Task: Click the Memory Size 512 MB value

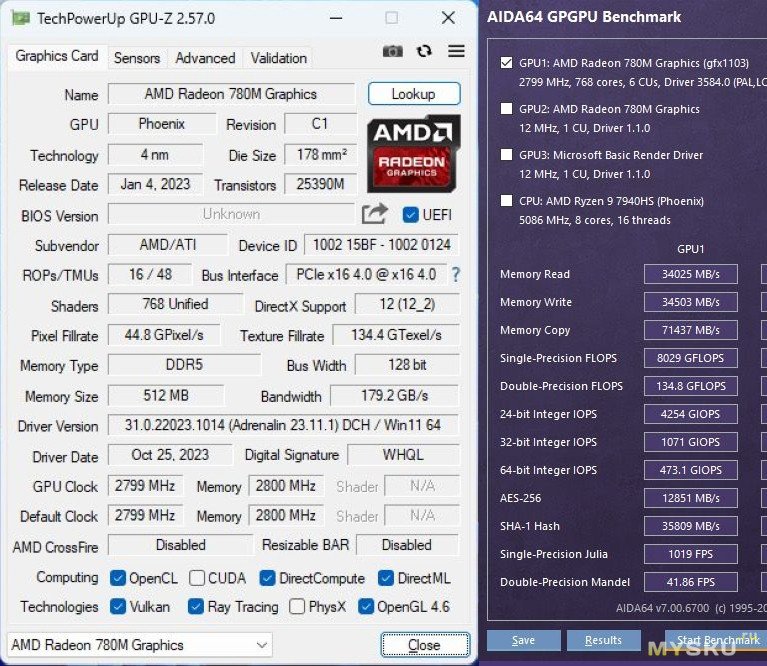Action: point(166,395)
